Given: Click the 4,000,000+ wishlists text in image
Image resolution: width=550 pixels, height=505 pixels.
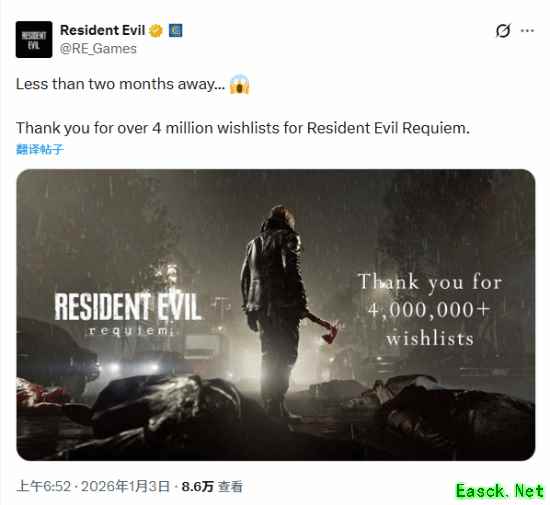Looking at the screenshot, I should click(x=430, y=310).
